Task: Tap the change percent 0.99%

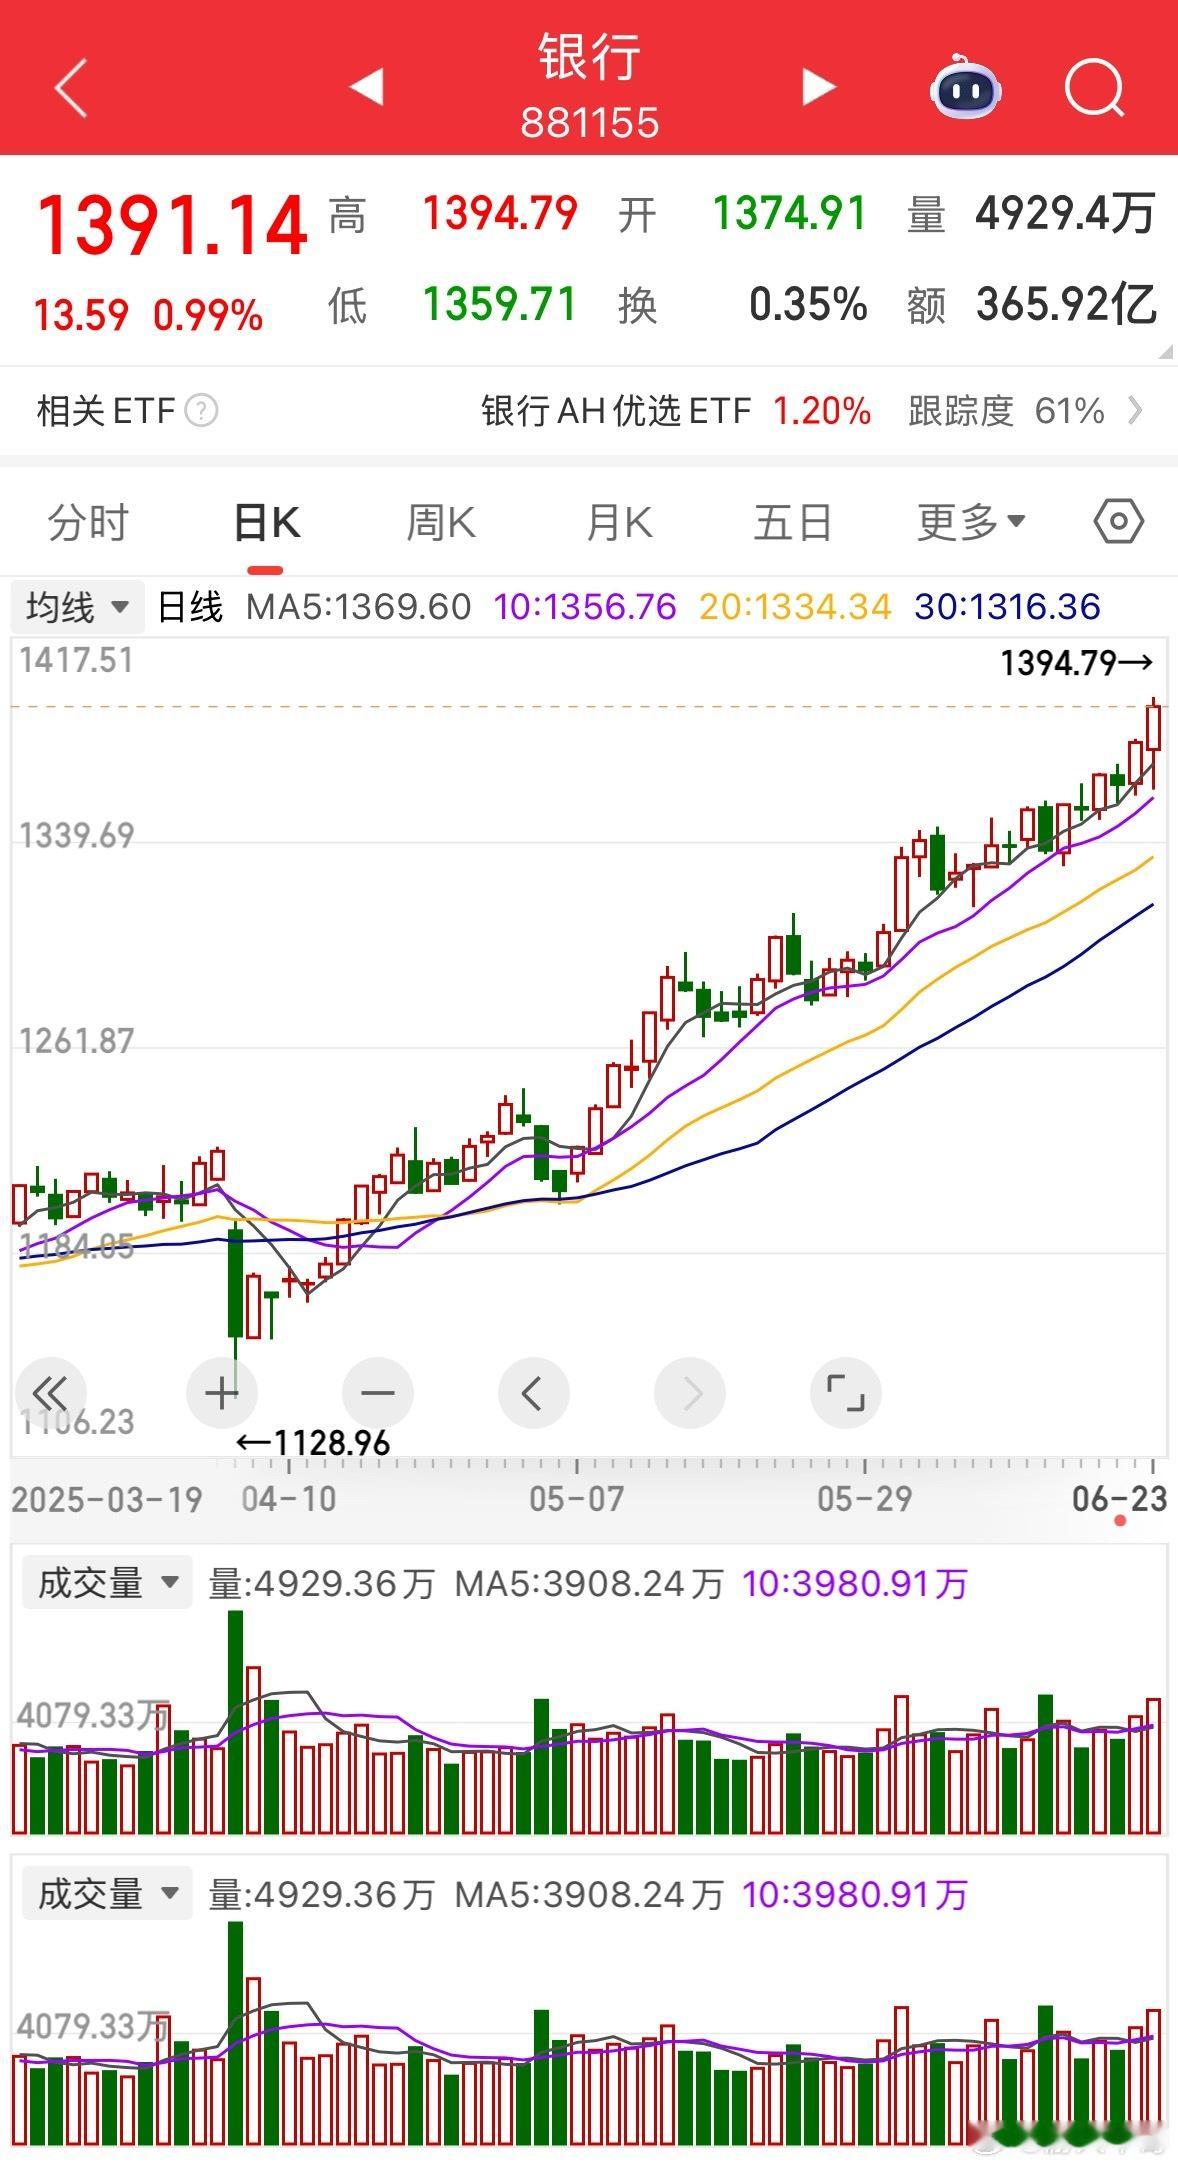Action: [208, 315]
